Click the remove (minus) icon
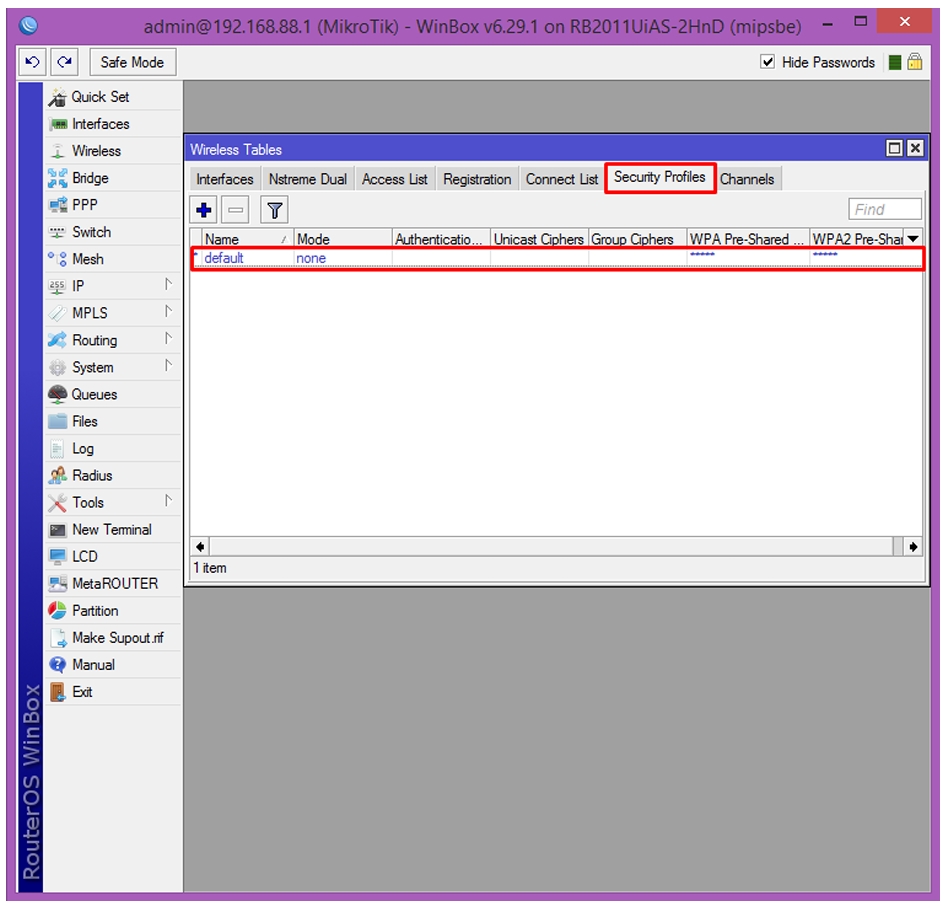948x908 pixels. (236, 210)
